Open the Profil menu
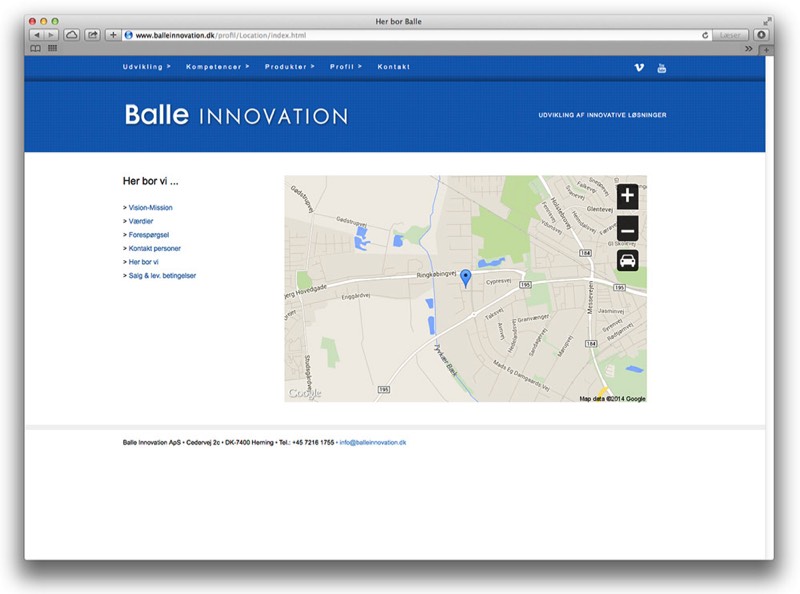This screenshot has height=594, width=800. click(345, 67)
